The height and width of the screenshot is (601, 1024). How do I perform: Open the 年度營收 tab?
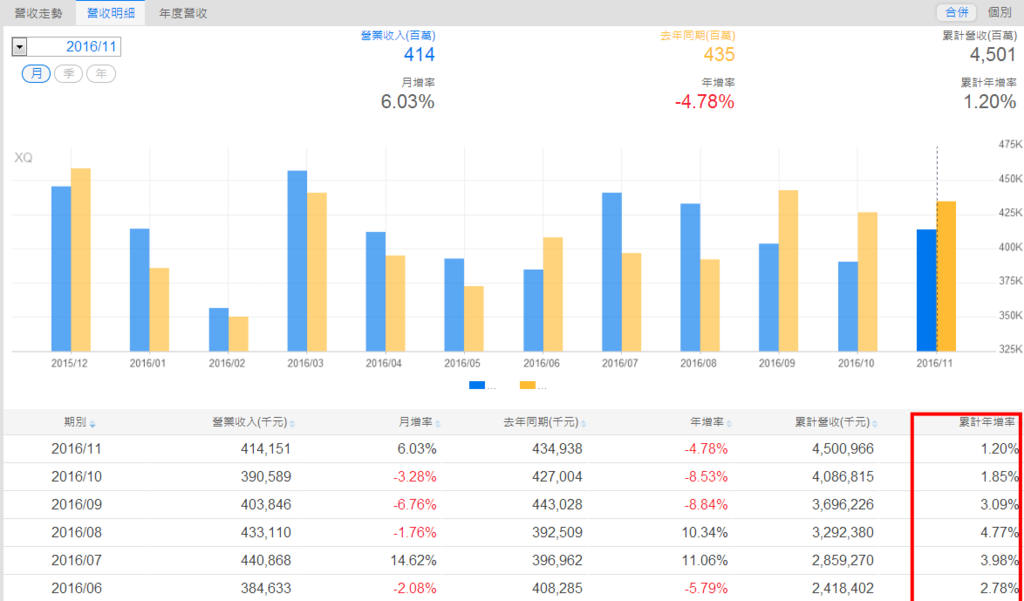pos(183,13)
